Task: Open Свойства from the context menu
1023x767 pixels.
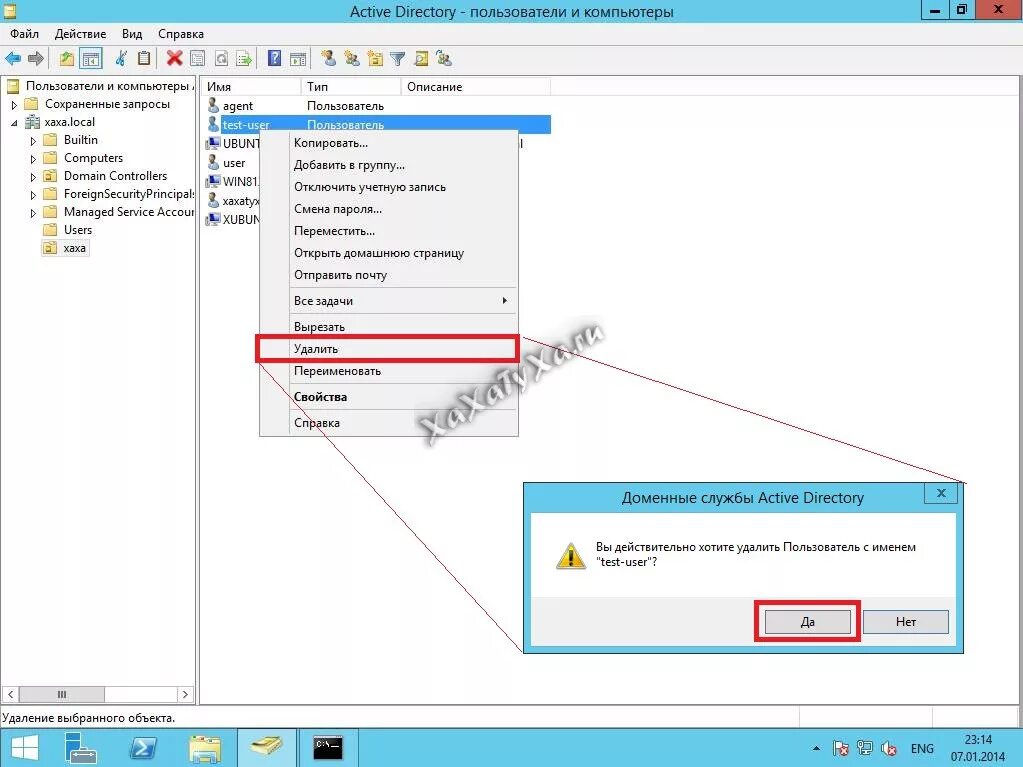Action: pos(389,397)
